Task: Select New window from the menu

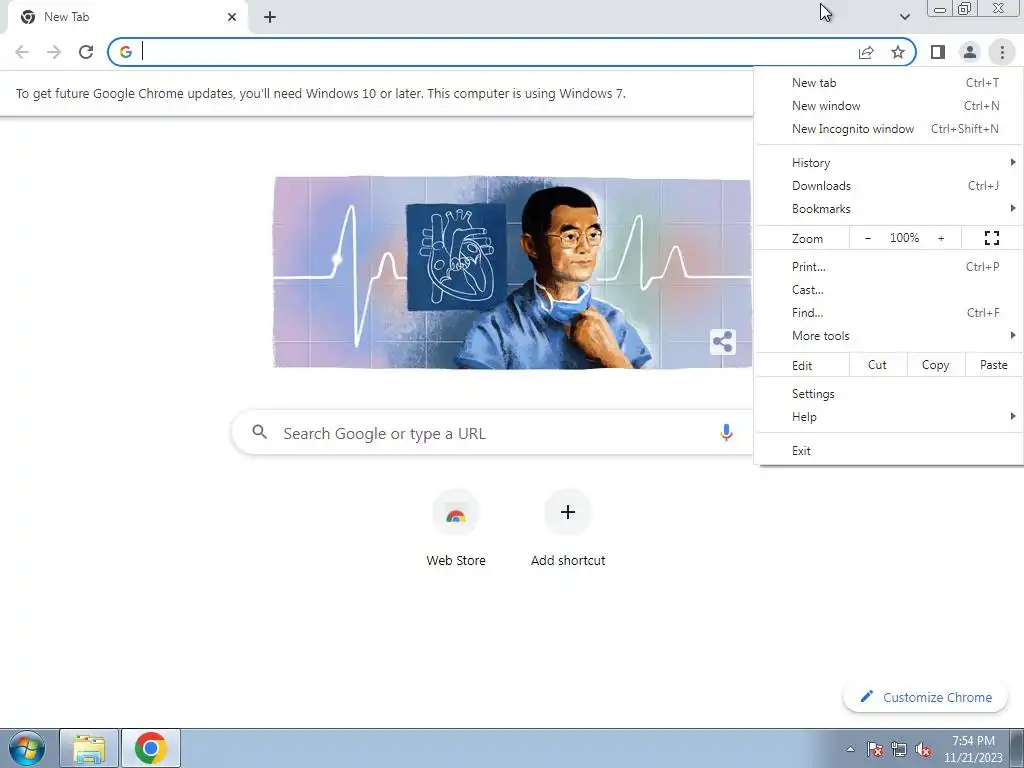Action: coord(889,106)
